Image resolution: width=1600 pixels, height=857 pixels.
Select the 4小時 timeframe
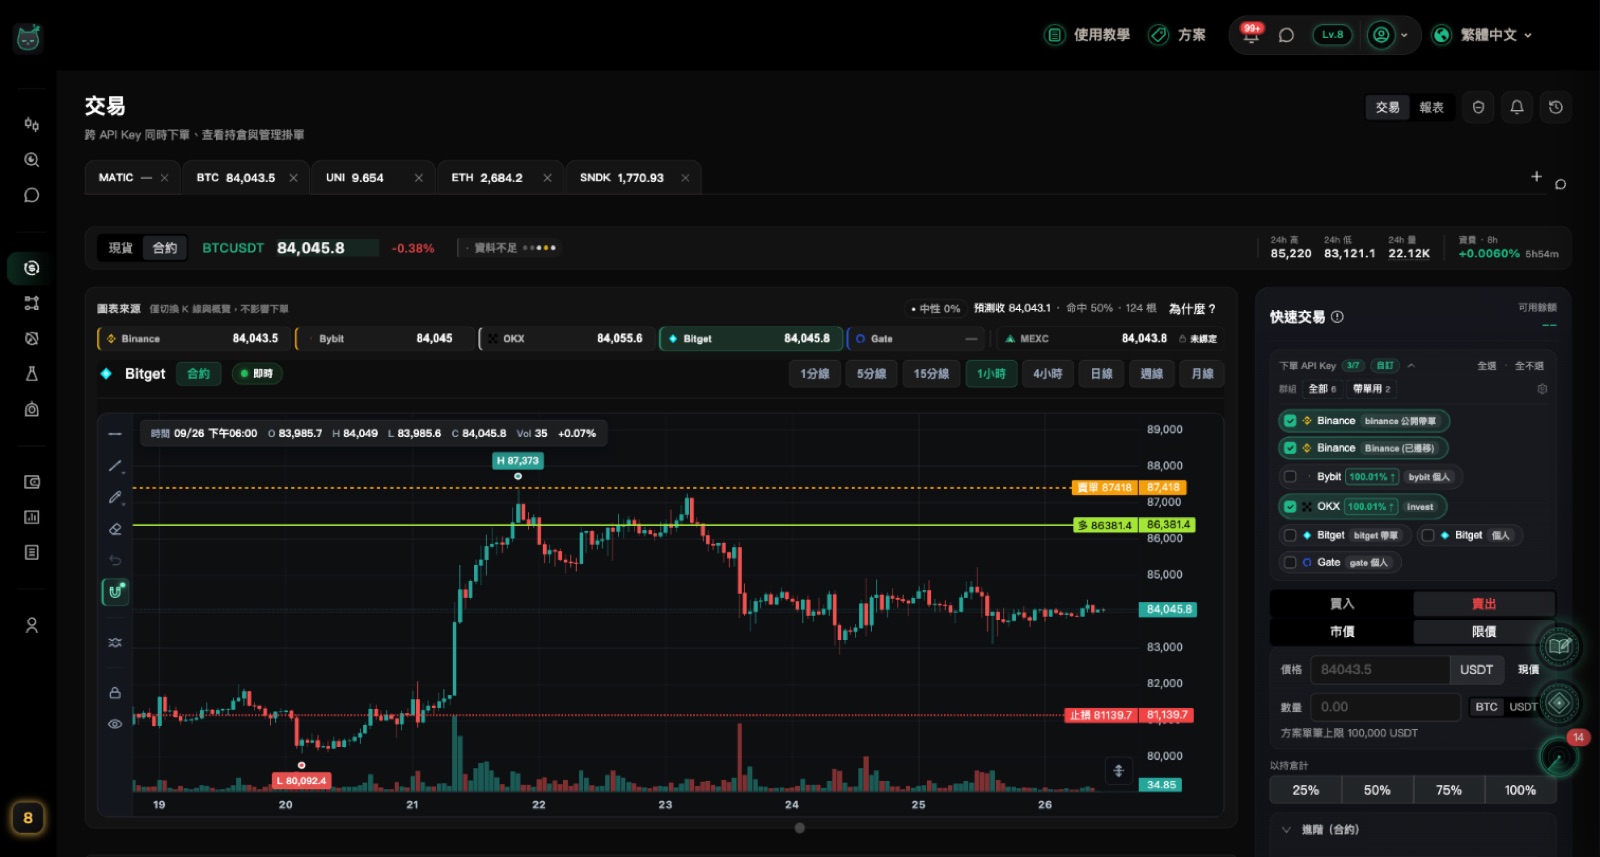[1047, 374]
